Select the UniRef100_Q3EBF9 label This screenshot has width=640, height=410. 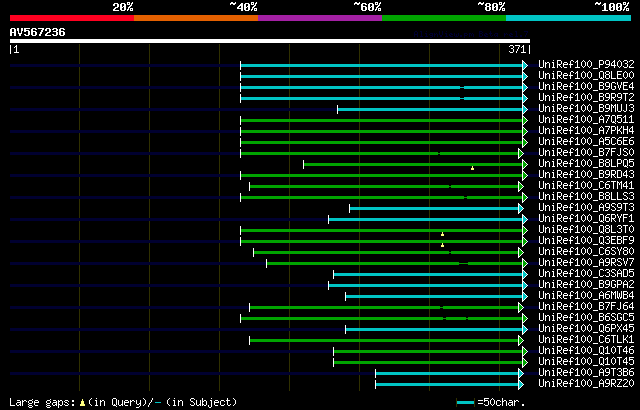coord(586,241)
